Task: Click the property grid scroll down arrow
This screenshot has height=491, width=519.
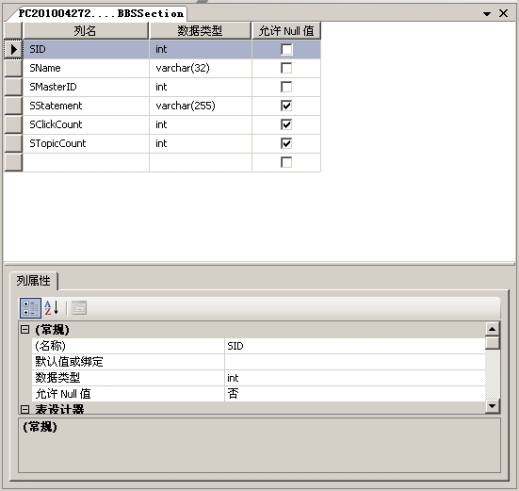Action: (x=492, y=406)
